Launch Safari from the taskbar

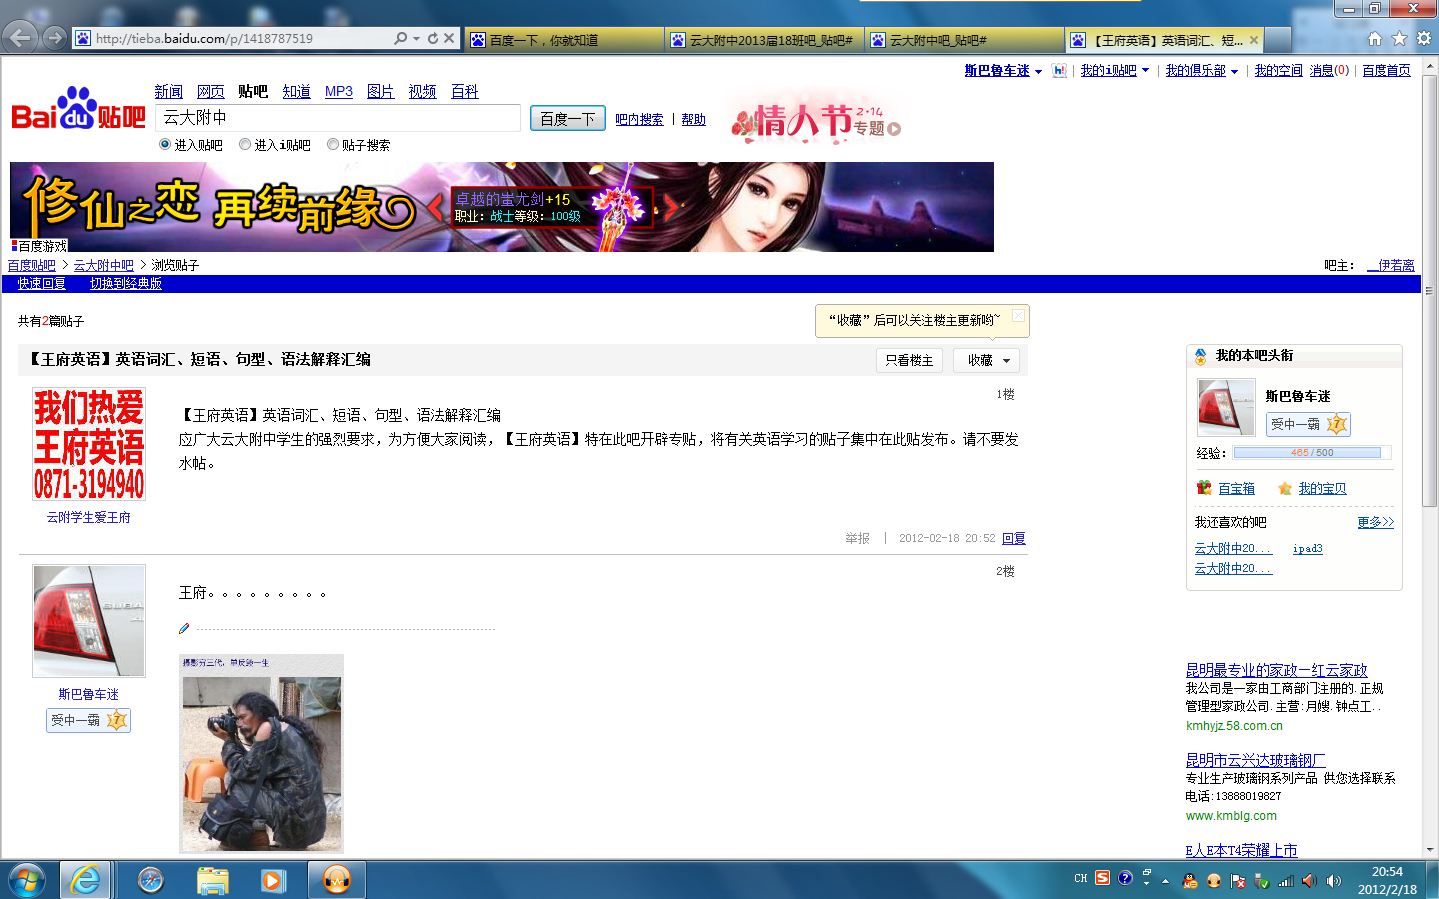(x=151, y=880)
